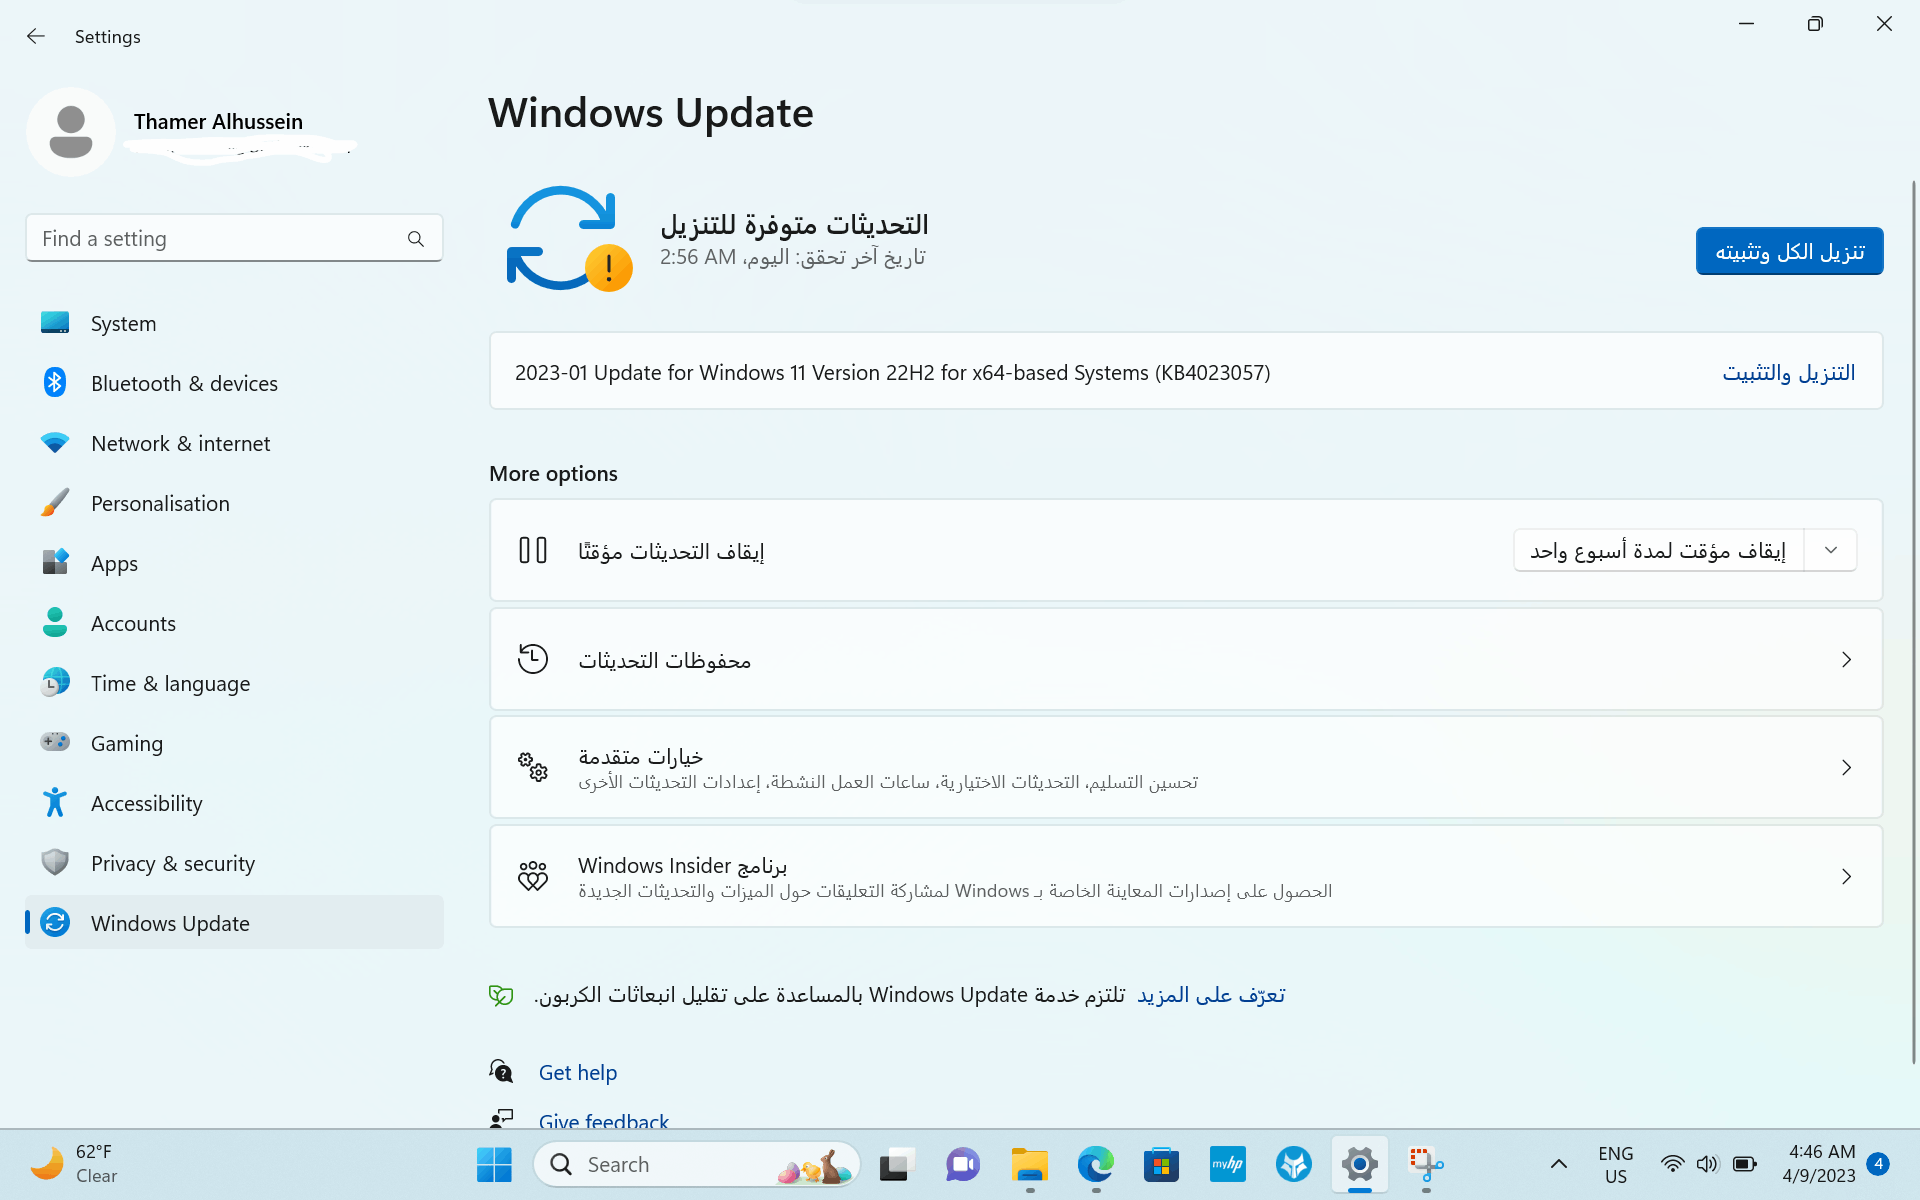Click the back arrow in Settings header

36,37
